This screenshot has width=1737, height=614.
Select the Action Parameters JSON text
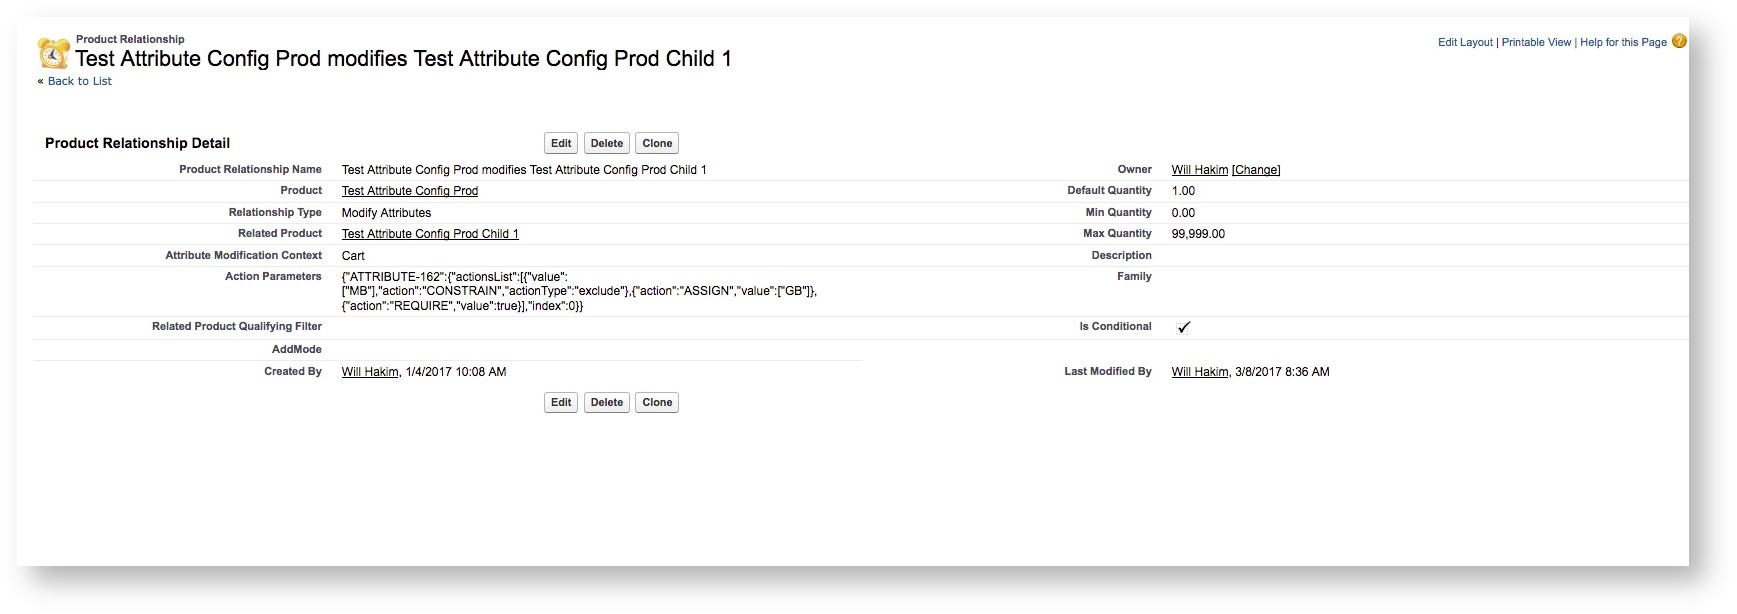coord(579,291)
